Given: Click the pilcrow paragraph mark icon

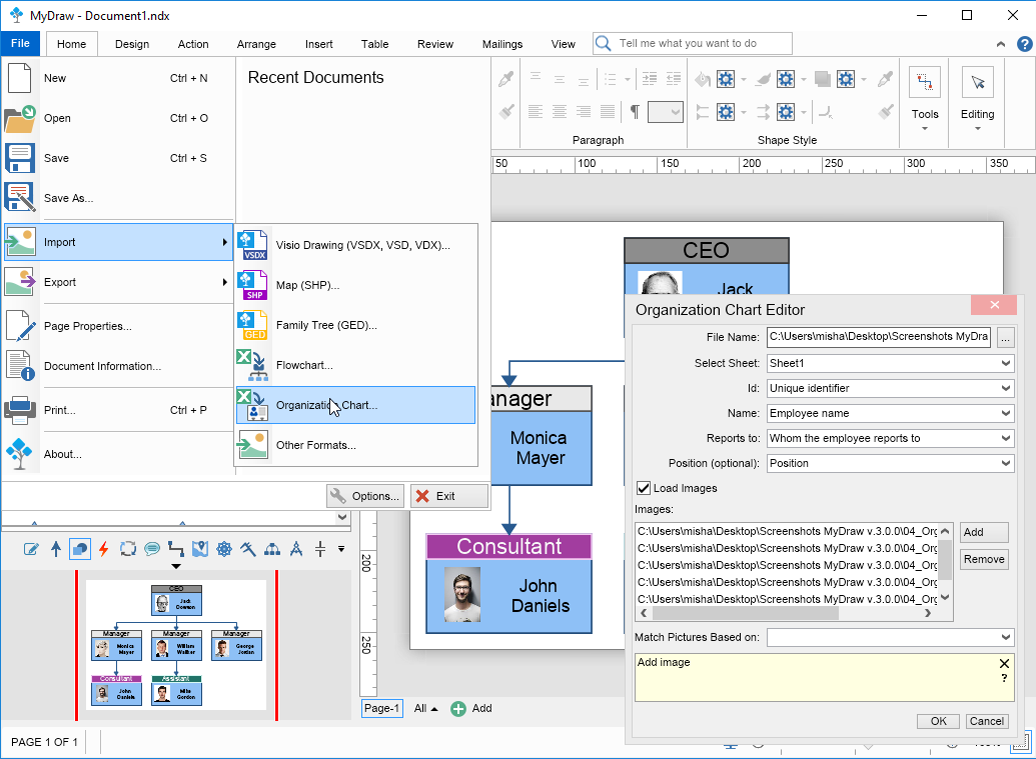Looking at the screenshot, I should click(635, 112).
